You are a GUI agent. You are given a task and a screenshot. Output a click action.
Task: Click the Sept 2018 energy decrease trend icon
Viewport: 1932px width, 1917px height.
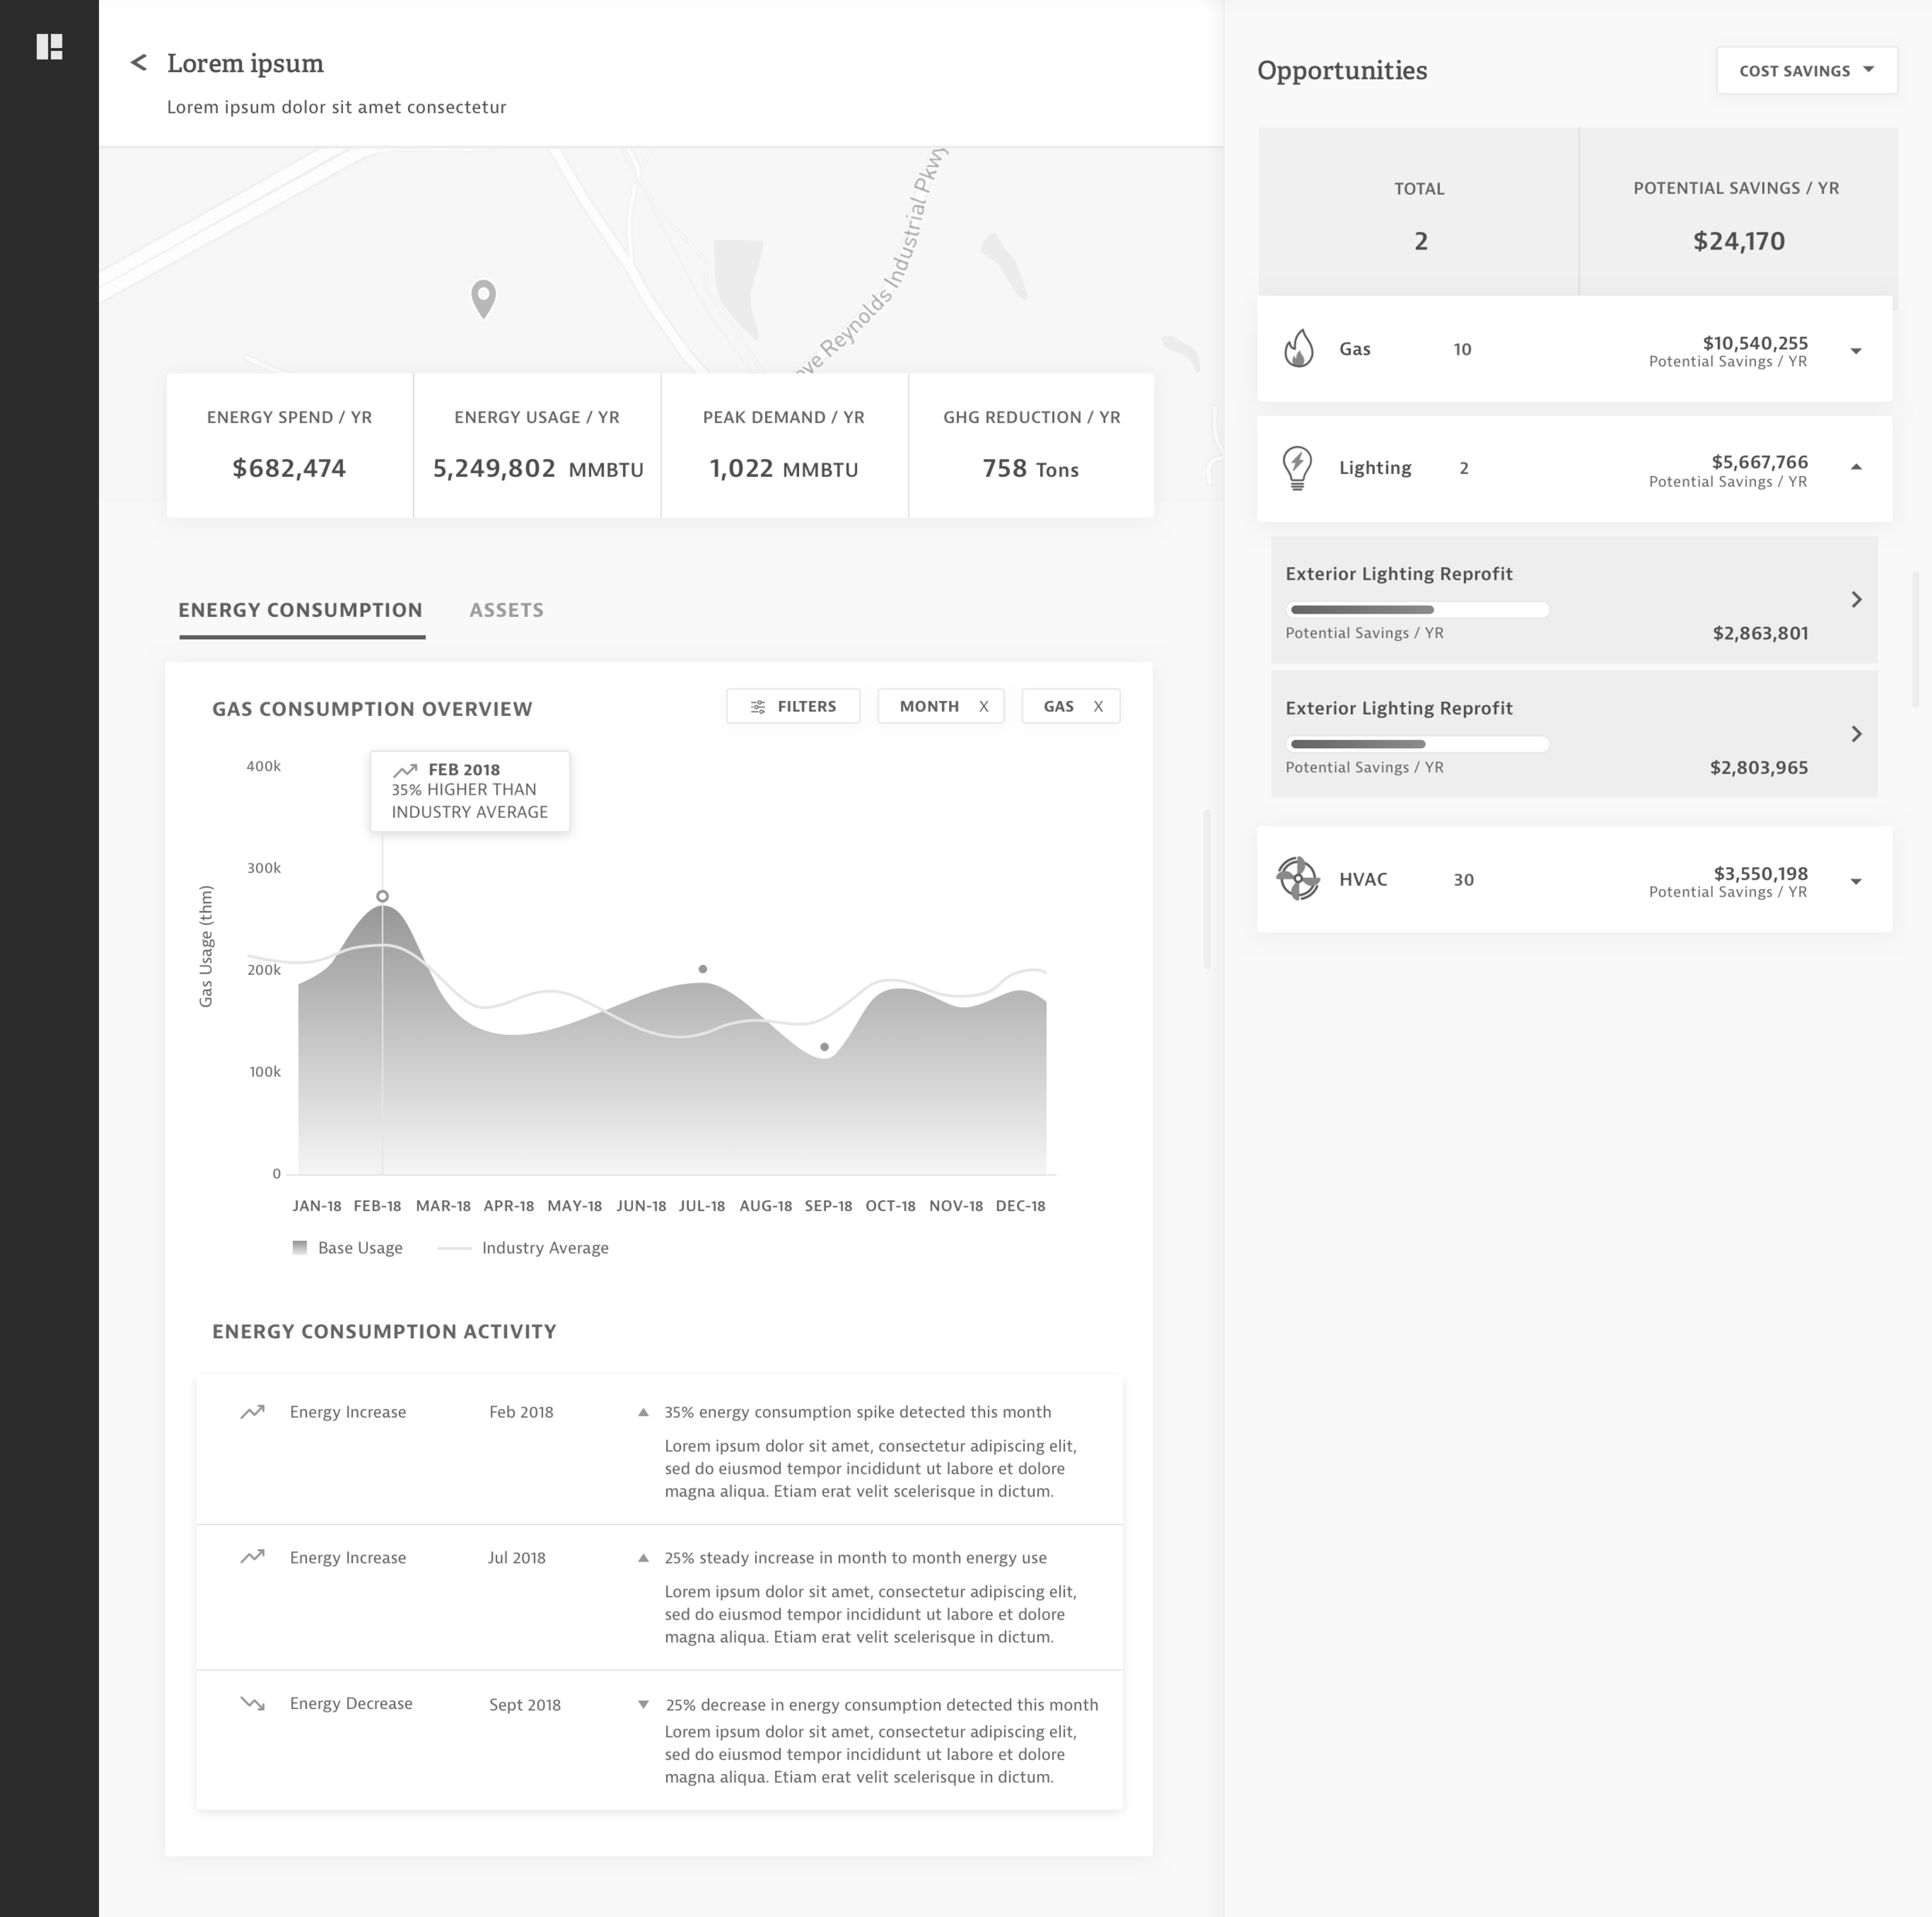tap(252, 1704)
